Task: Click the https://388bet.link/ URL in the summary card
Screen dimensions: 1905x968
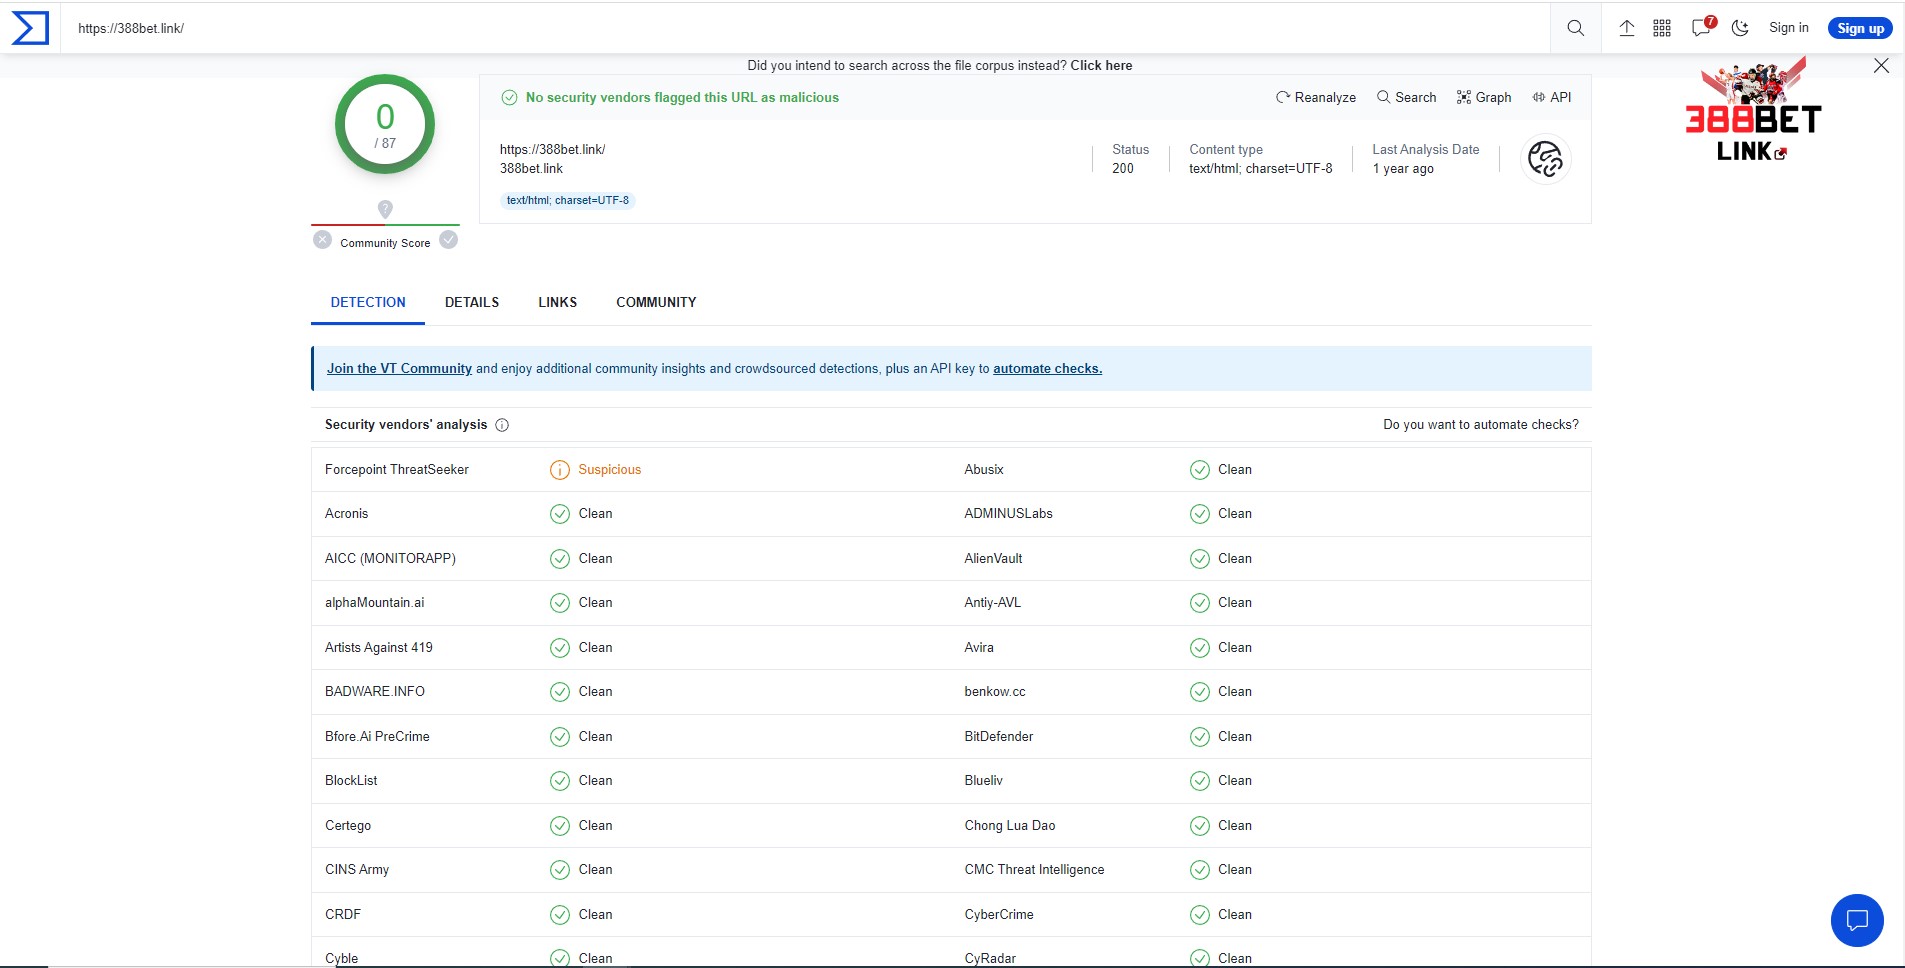Action: point(553,150)
